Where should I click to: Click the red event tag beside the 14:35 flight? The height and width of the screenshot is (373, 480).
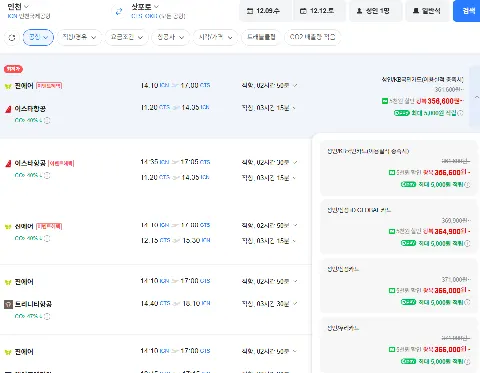[61, 163]
